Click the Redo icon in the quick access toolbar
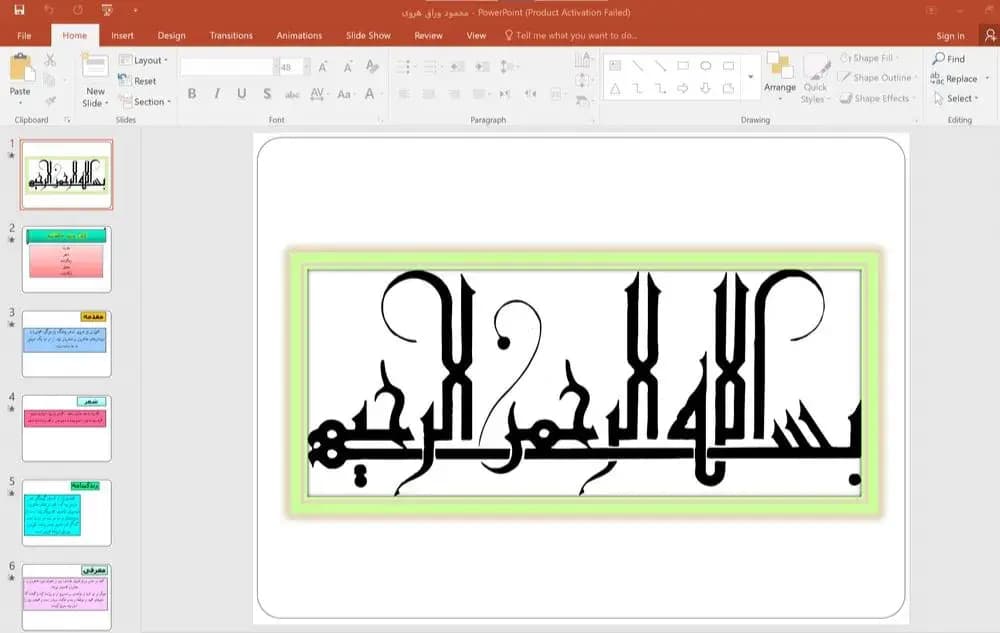 (78, 10)
